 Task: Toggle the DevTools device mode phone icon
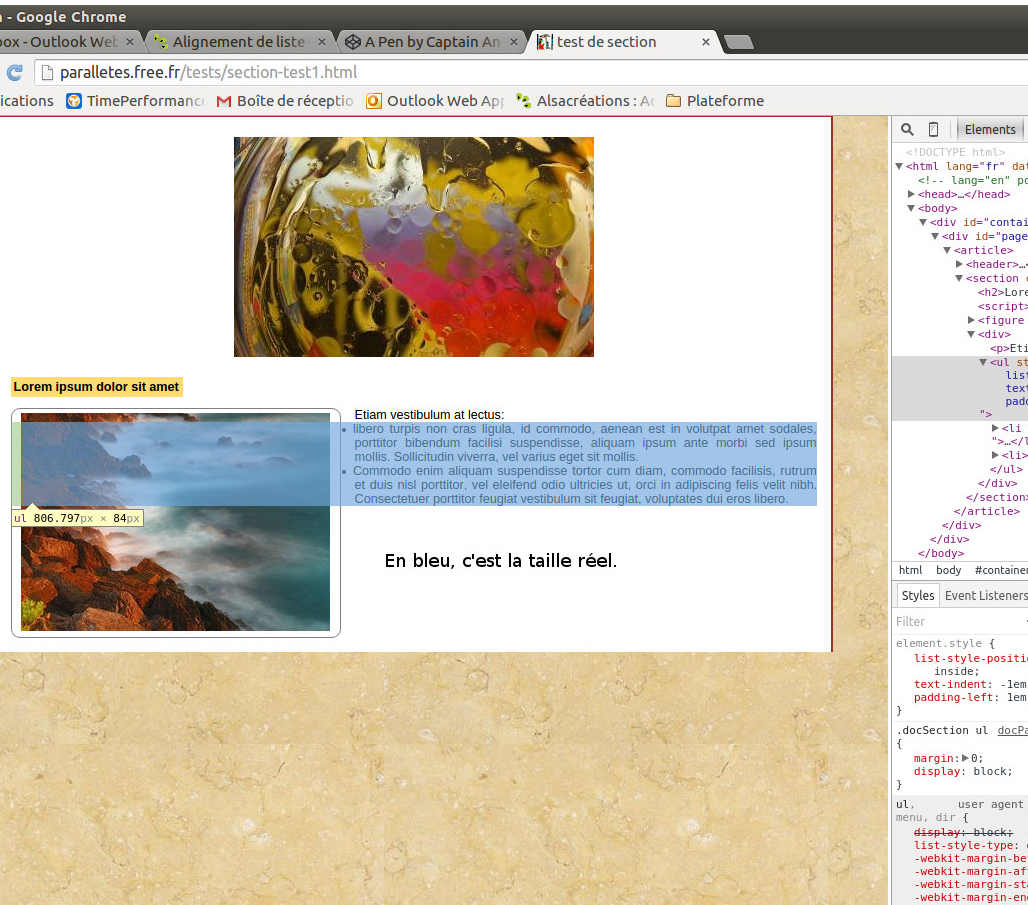click(x=934, y=129)
